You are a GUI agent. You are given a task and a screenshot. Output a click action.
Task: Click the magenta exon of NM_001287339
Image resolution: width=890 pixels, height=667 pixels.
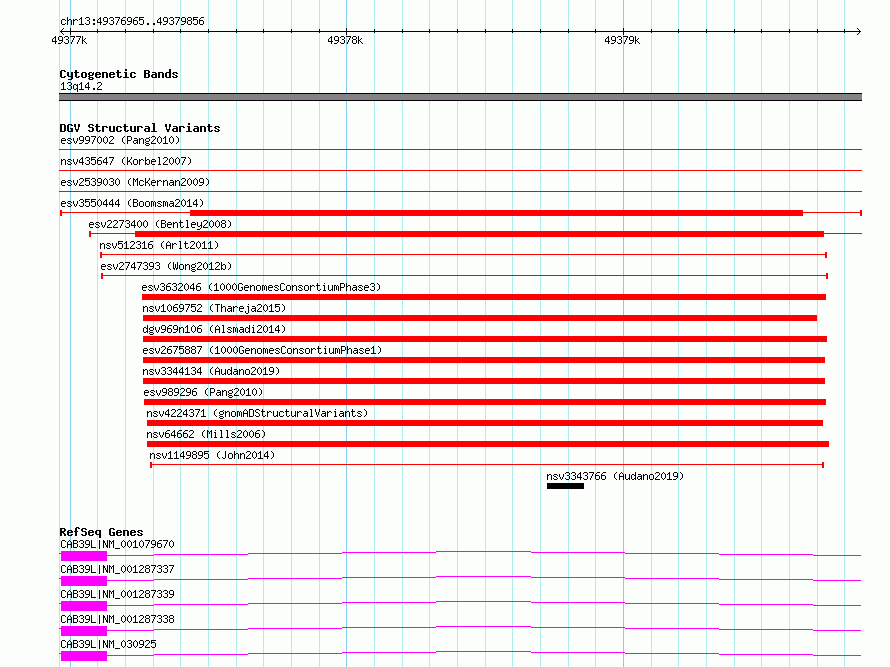tap(84, 606)
